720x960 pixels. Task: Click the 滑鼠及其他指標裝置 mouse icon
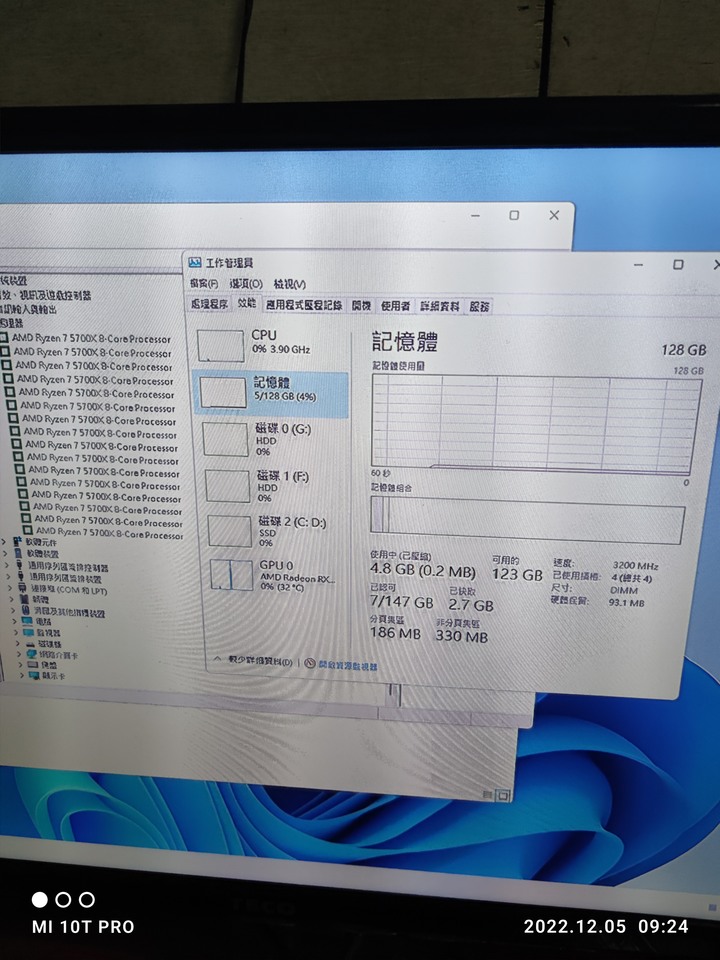click(26, 610)
